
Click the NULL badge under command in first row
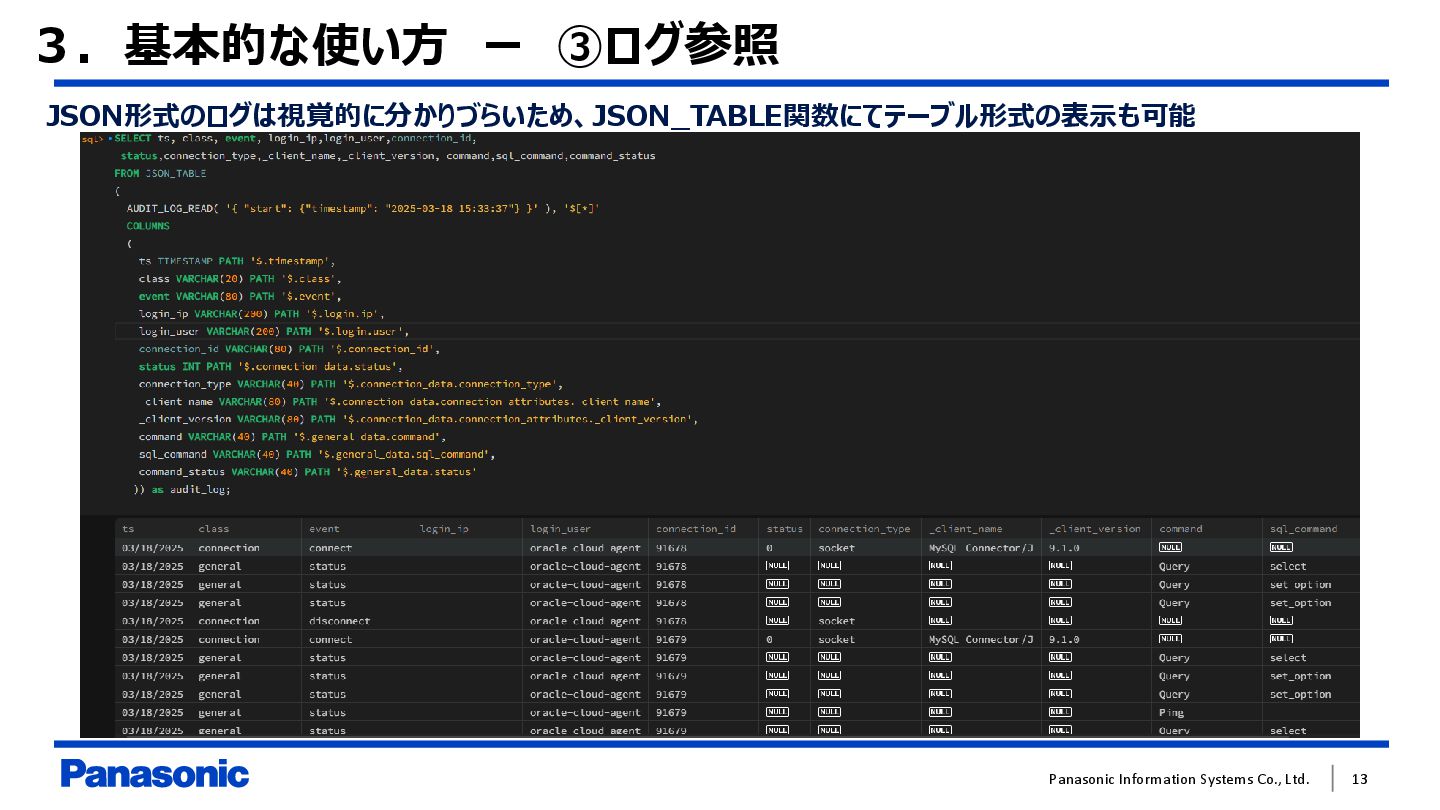coord(1170,547)
